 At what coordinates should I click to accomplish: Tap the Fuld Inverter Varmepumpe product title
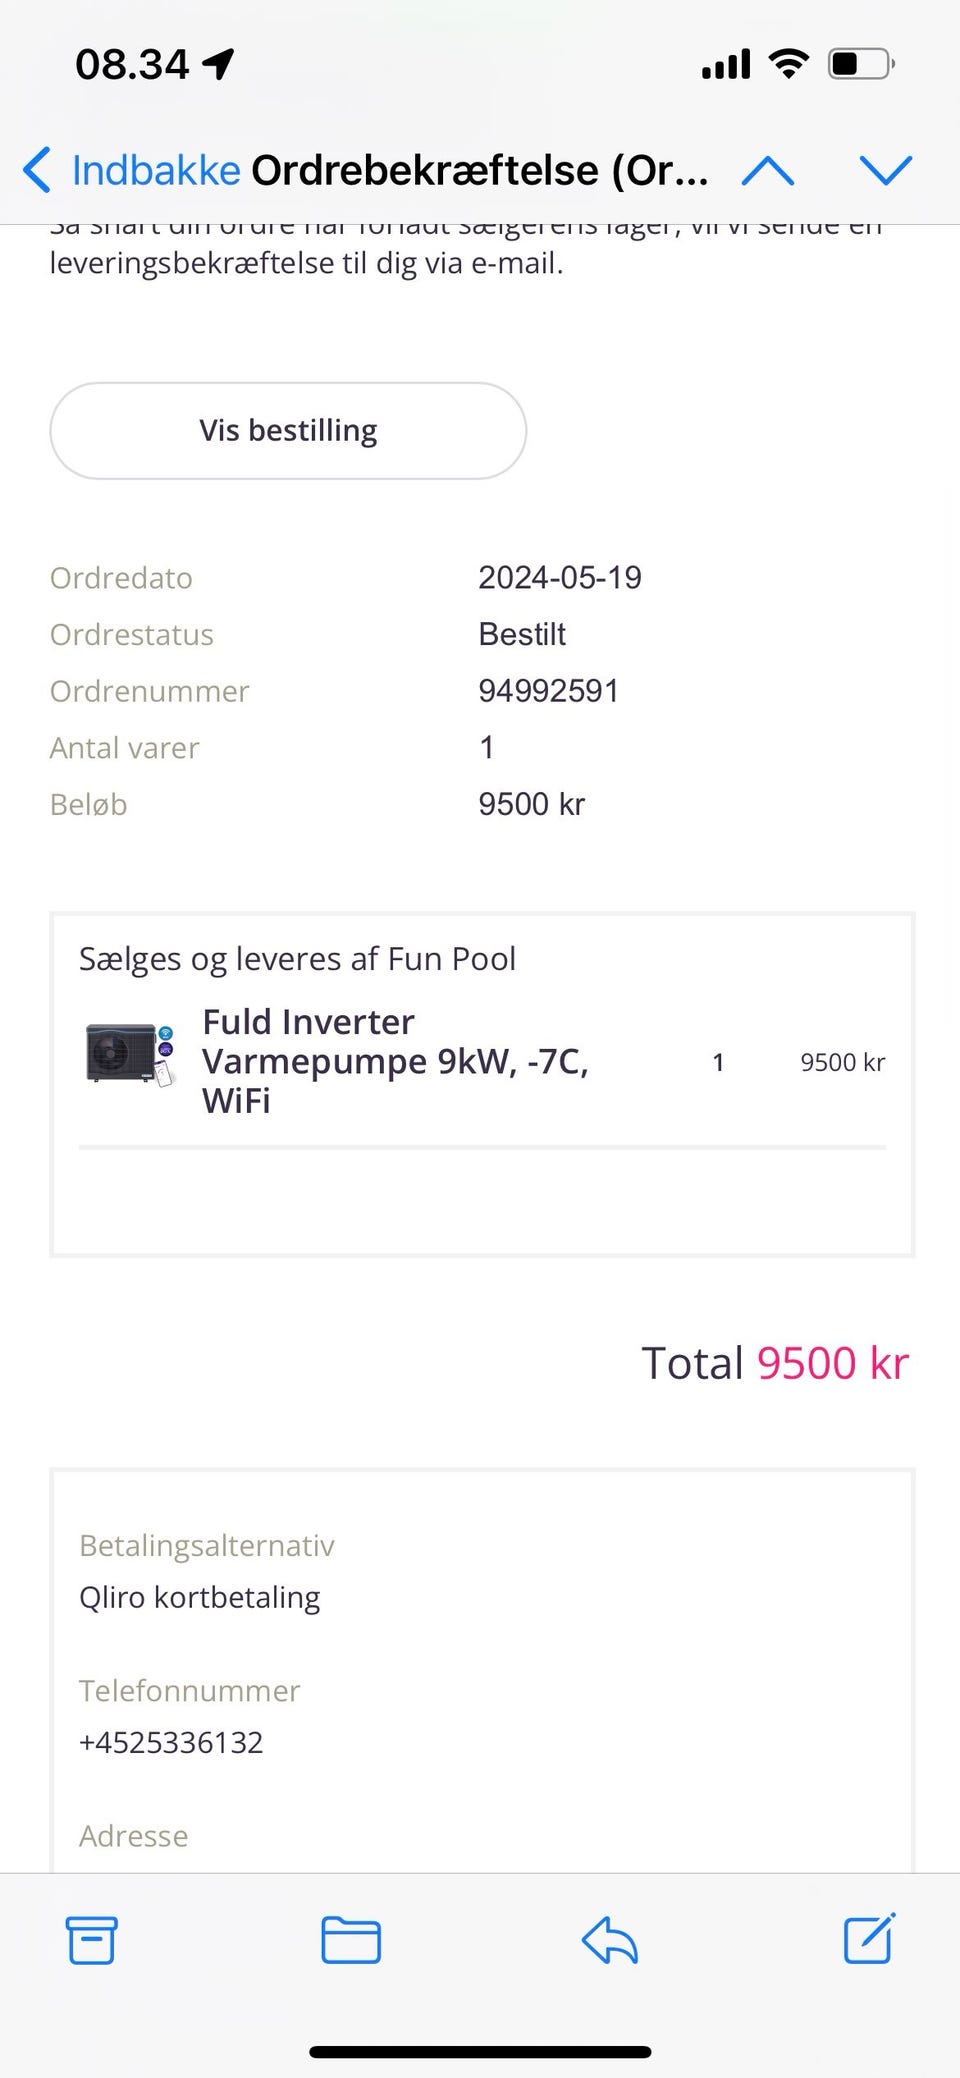(x=395, y=1061)
